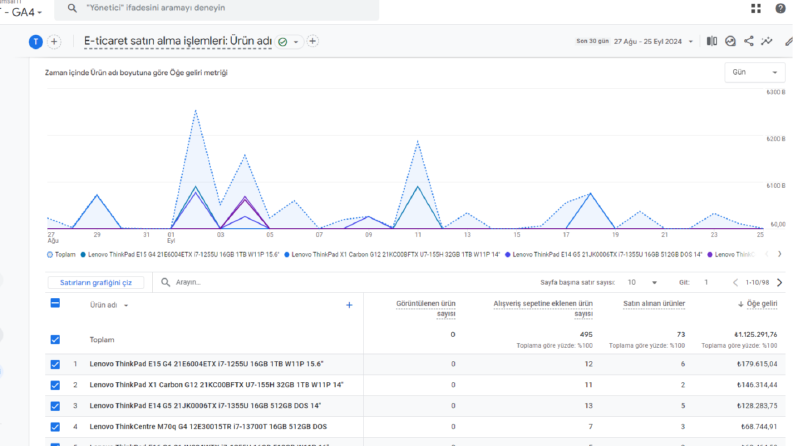Add a secondary dimension with the blue plus
Image resolution: width=793 pixels, height=446 pixels.
click(x=349, y=305)
